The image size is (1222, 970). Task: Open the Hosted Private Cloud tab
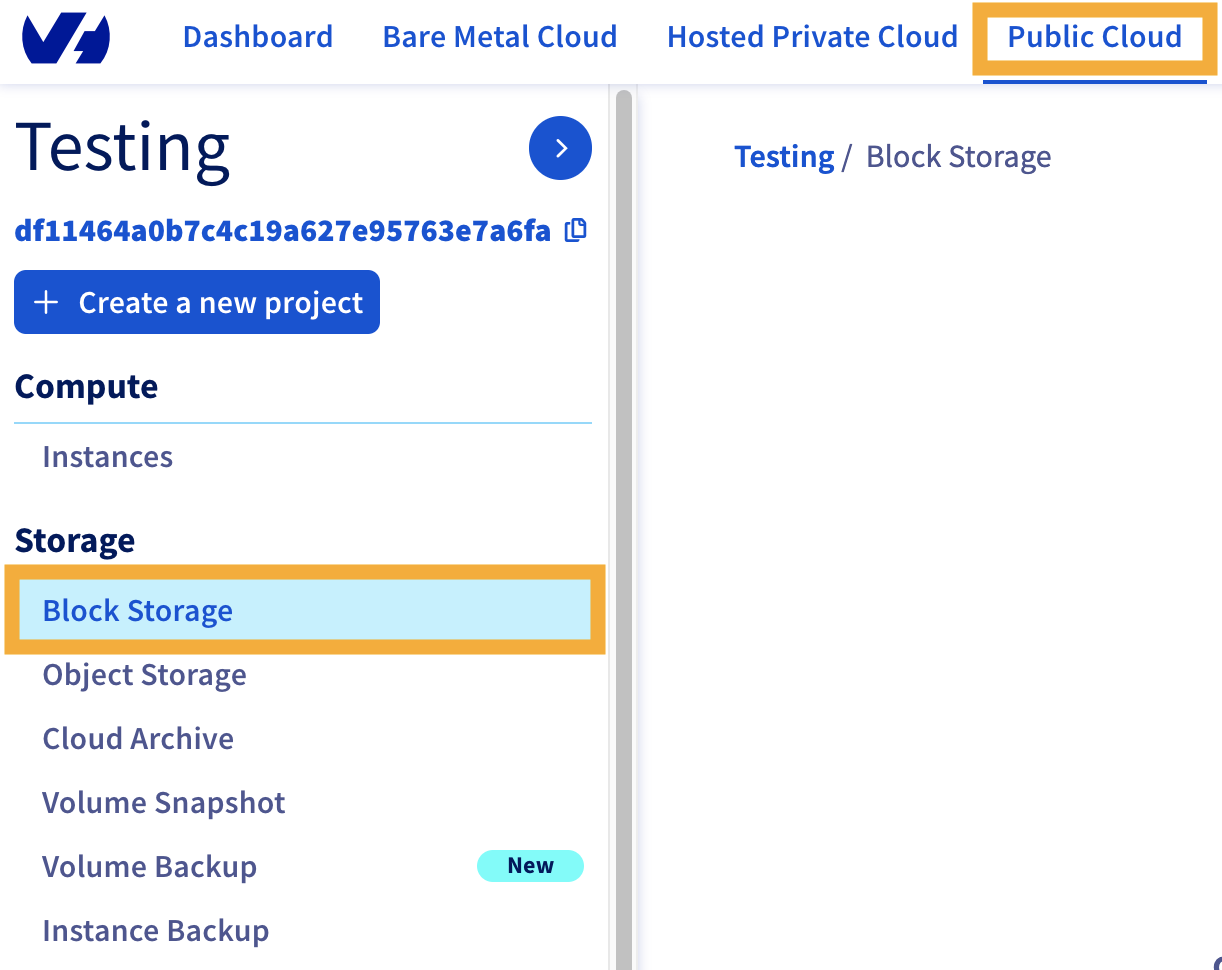[812, 37]
